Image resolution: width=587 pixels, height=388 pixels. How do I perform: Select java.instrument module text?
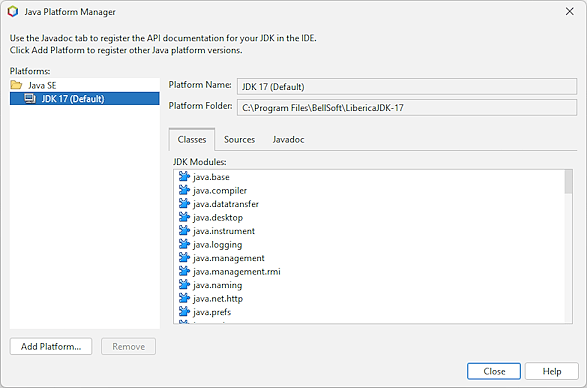pos(224,231)
